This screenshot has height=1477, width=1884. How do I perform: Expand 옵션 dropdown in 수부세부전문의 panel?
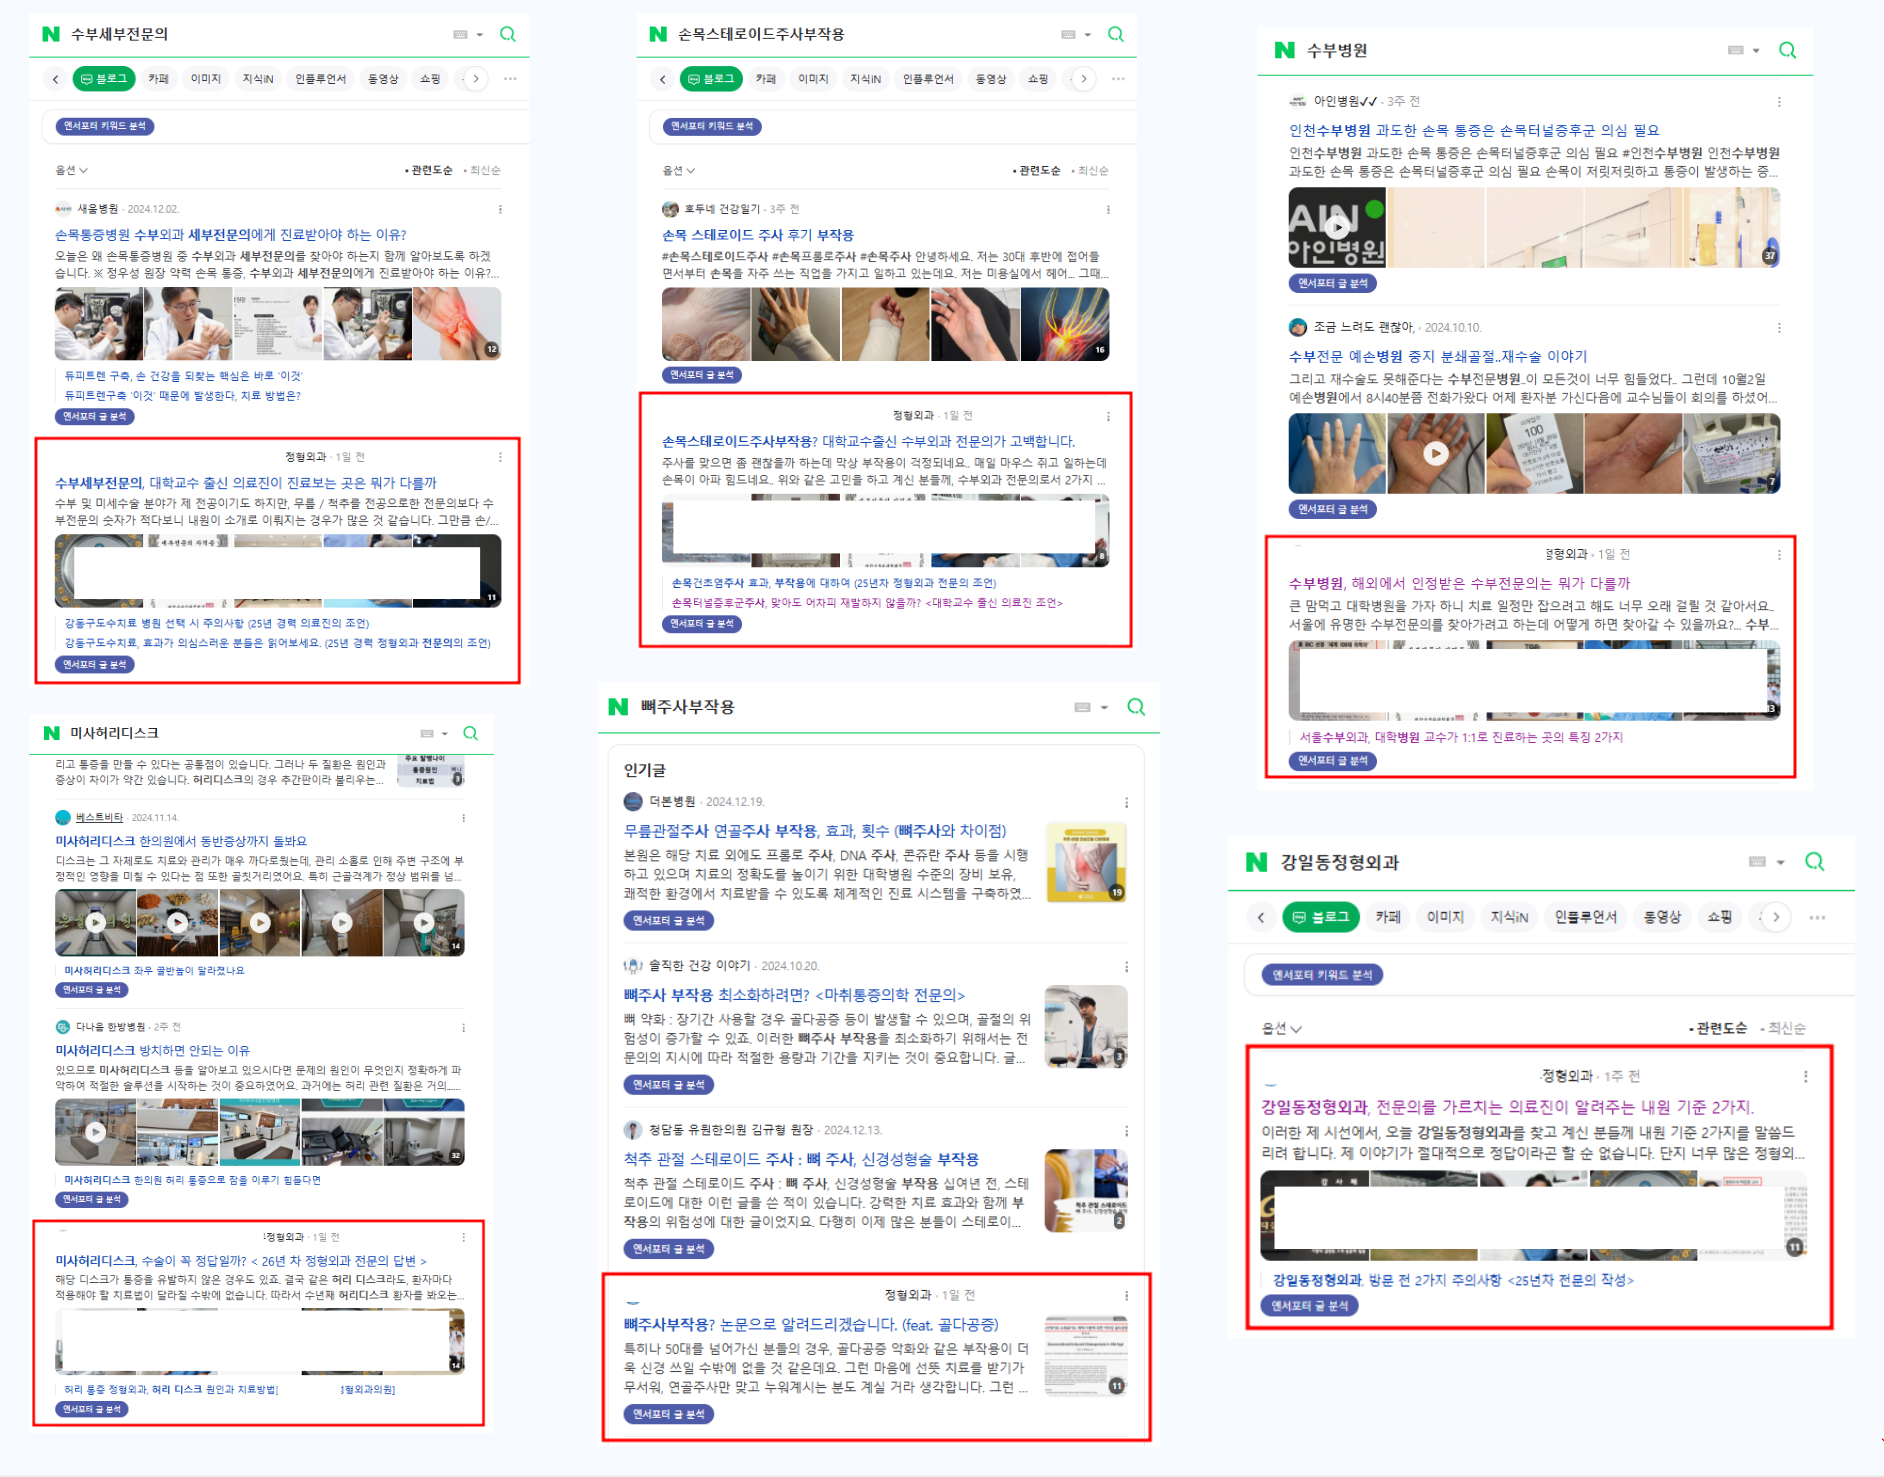click(71, 170)
